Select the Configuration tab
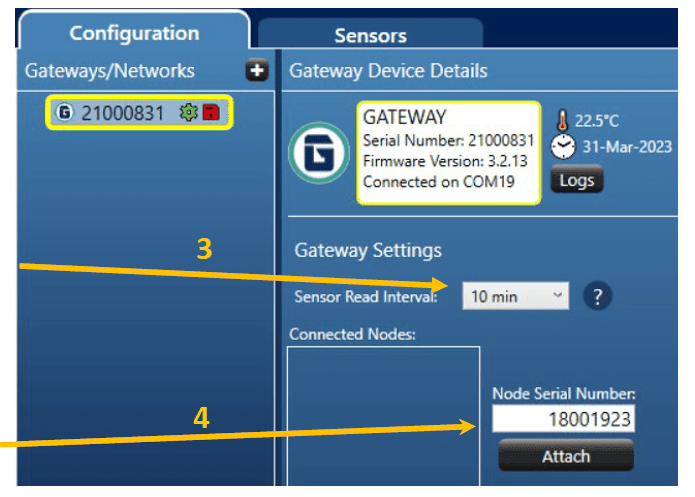This screenshot has height=497, width=695. [x=135, y=32]
